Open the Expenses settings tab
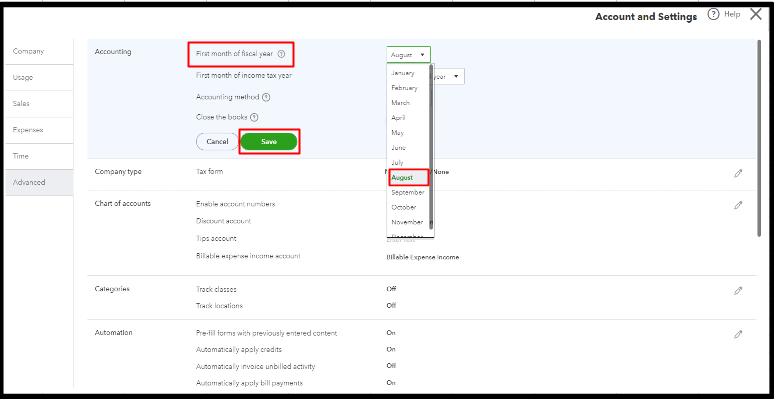 coord(39,130)
